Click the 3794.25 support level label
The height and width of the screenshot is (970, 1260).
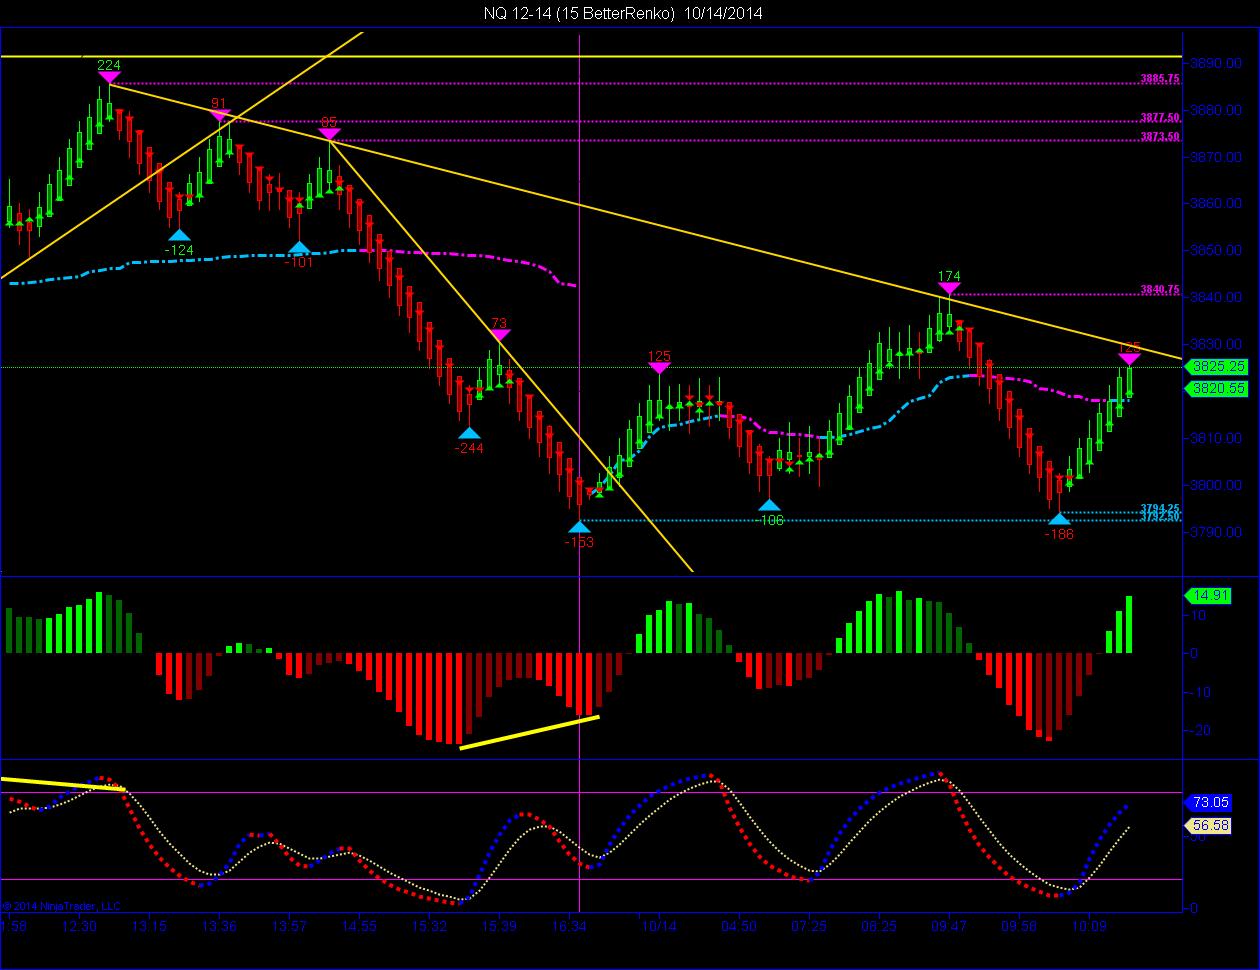tap(1160, 508)
